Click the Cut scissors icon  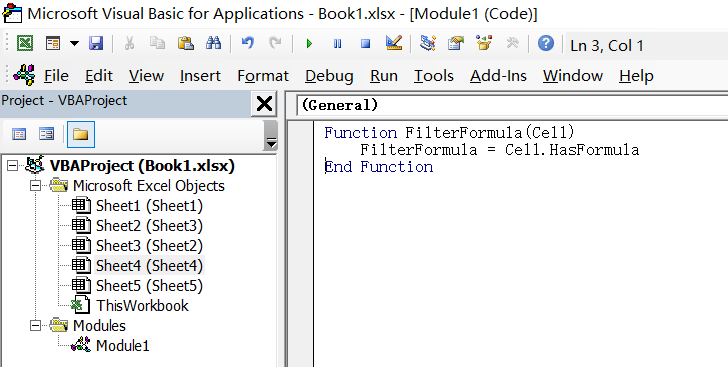point(130,44)
